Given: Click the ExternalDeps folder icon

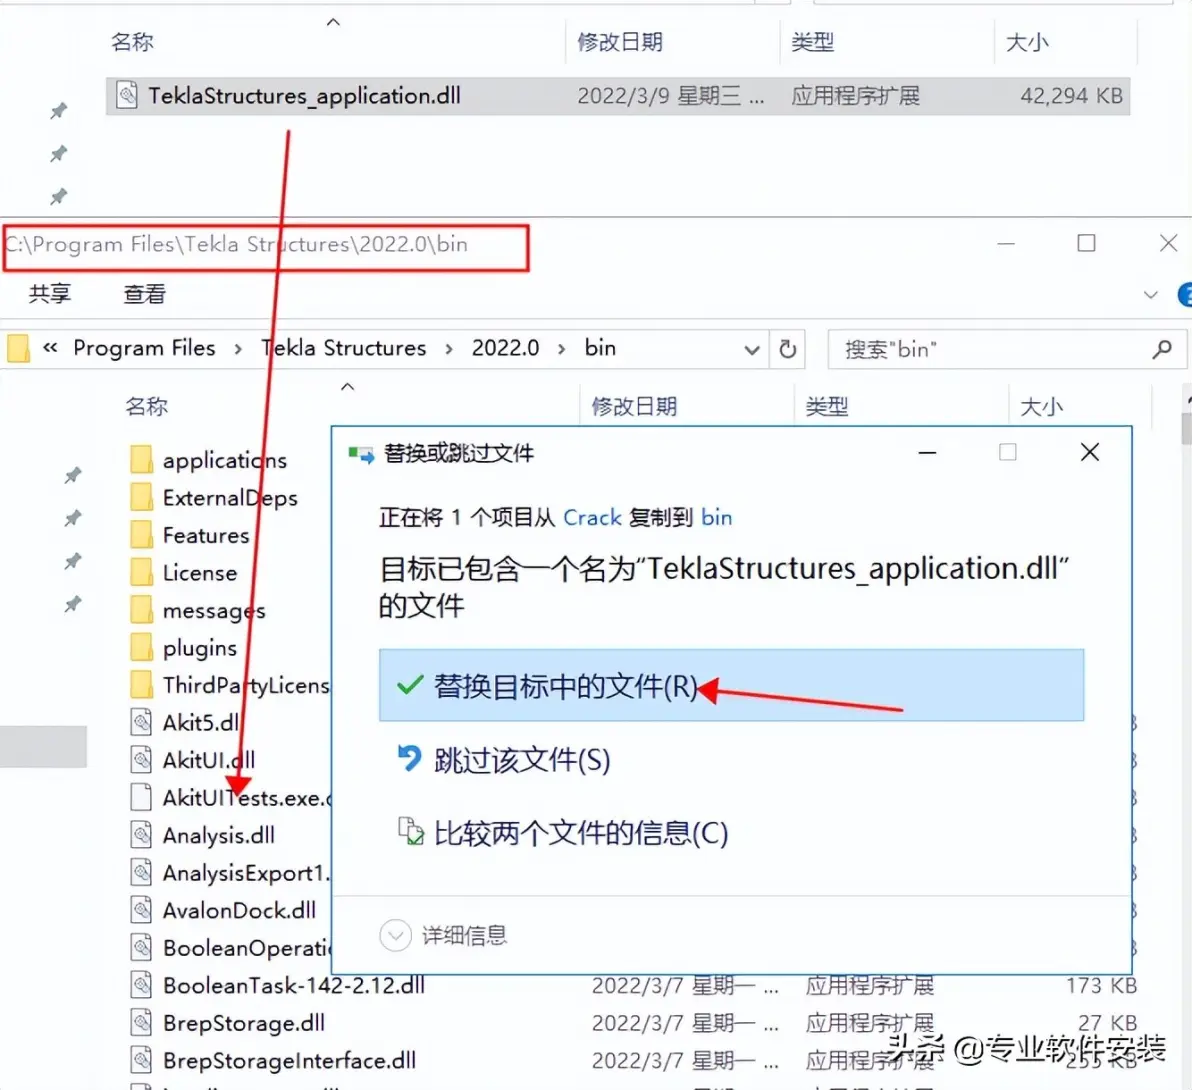Looking at the screenshot, I should (141, 497).
